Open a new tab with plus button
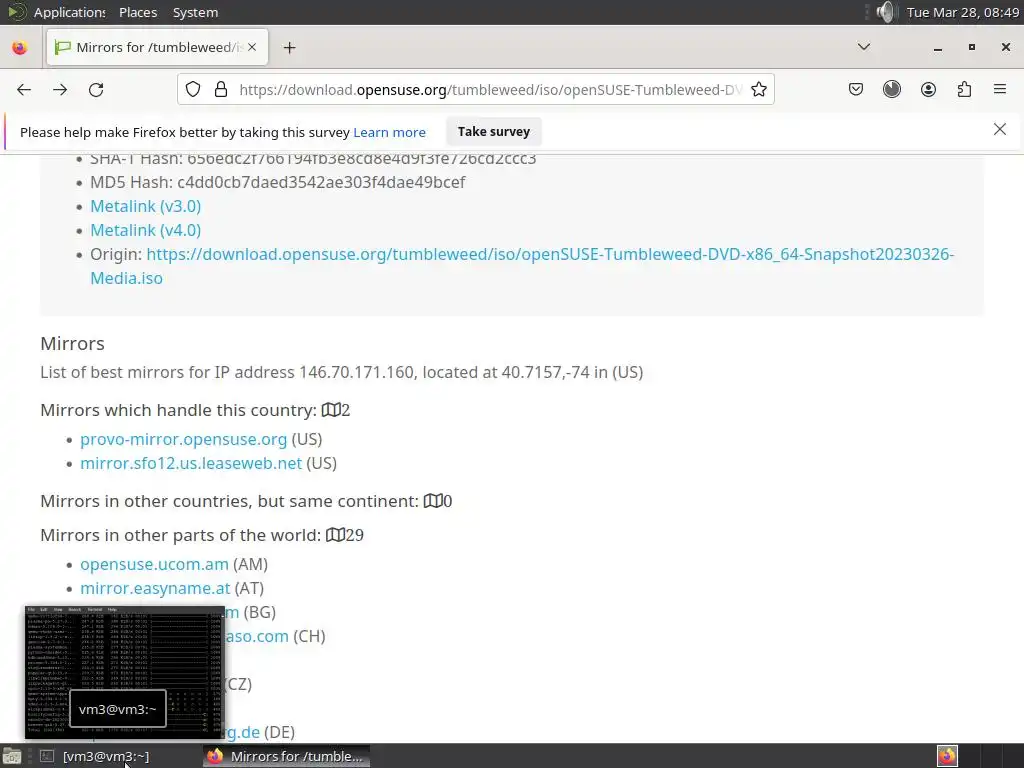Screen dimensions: 1024x768 pyautogui.click(x=289, y=48)
